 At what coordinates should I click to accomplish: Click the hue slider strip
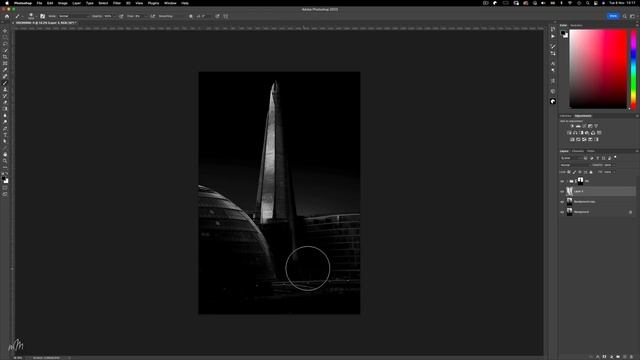point(633,69)
